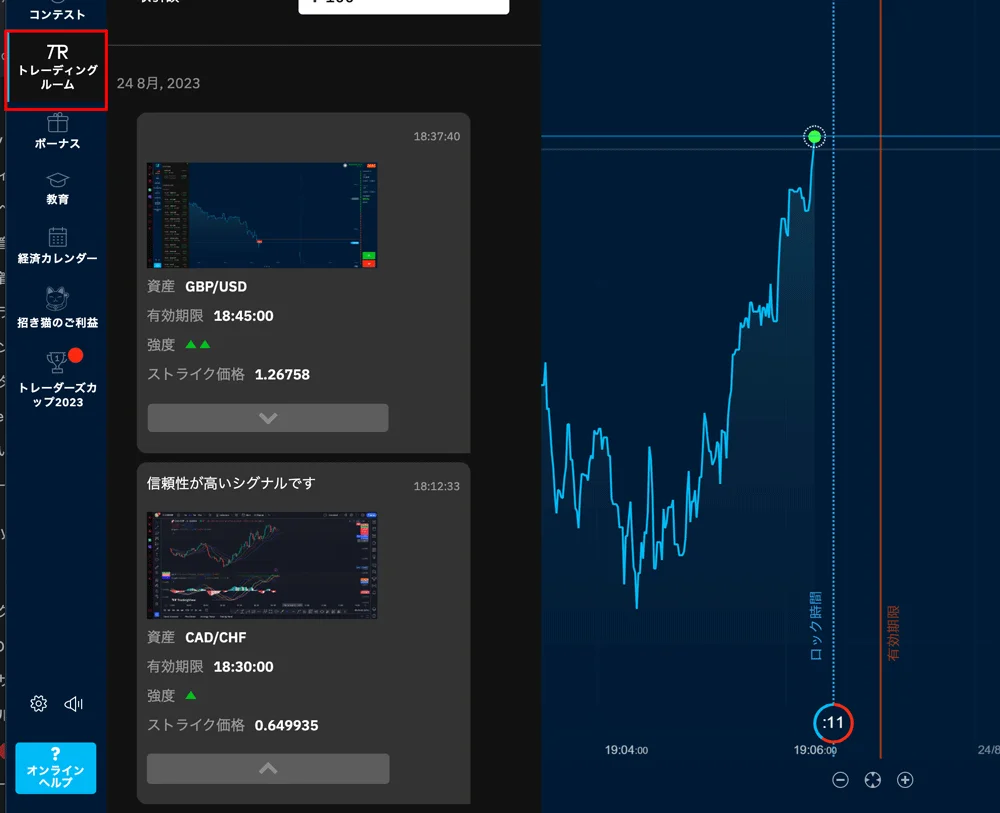The width and height of the screenshot is (1000, 813).
Task: Click the amount input field at top
Action: tap(403, 5)
